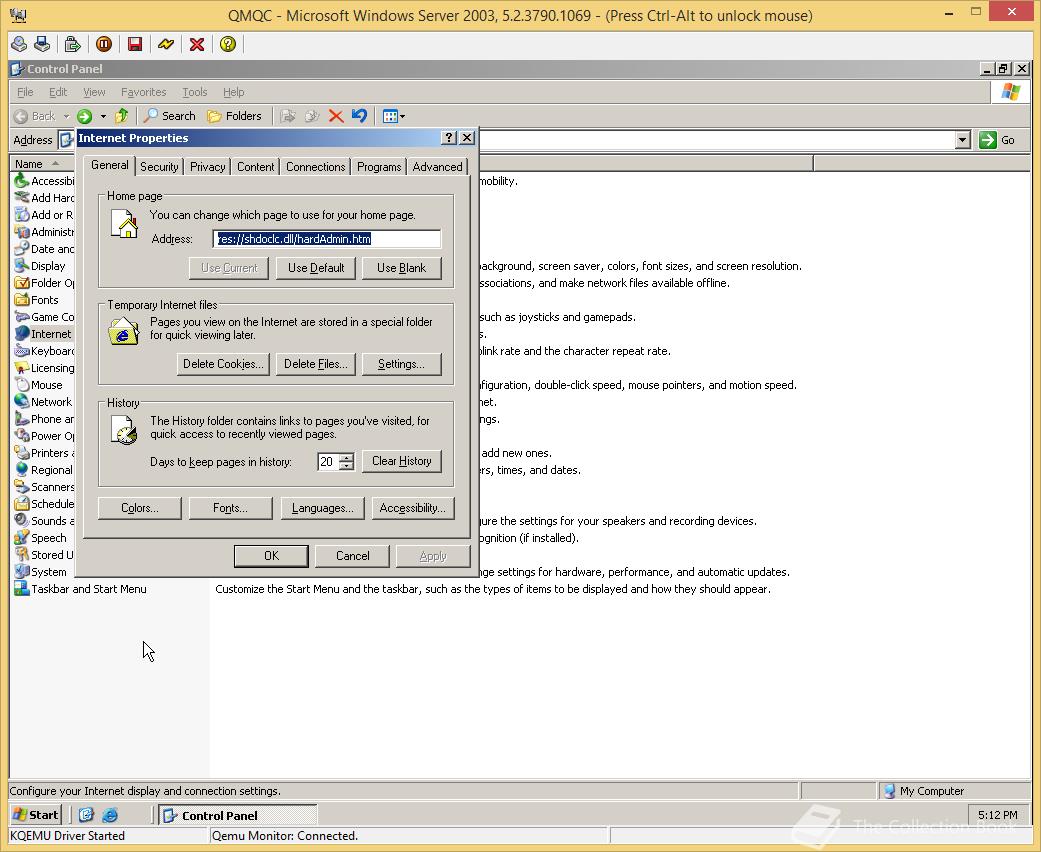Open the Fonts dialog
The height and width of the screenshot is (852, 1041).
pyautogui.click(x=230, y=508)
